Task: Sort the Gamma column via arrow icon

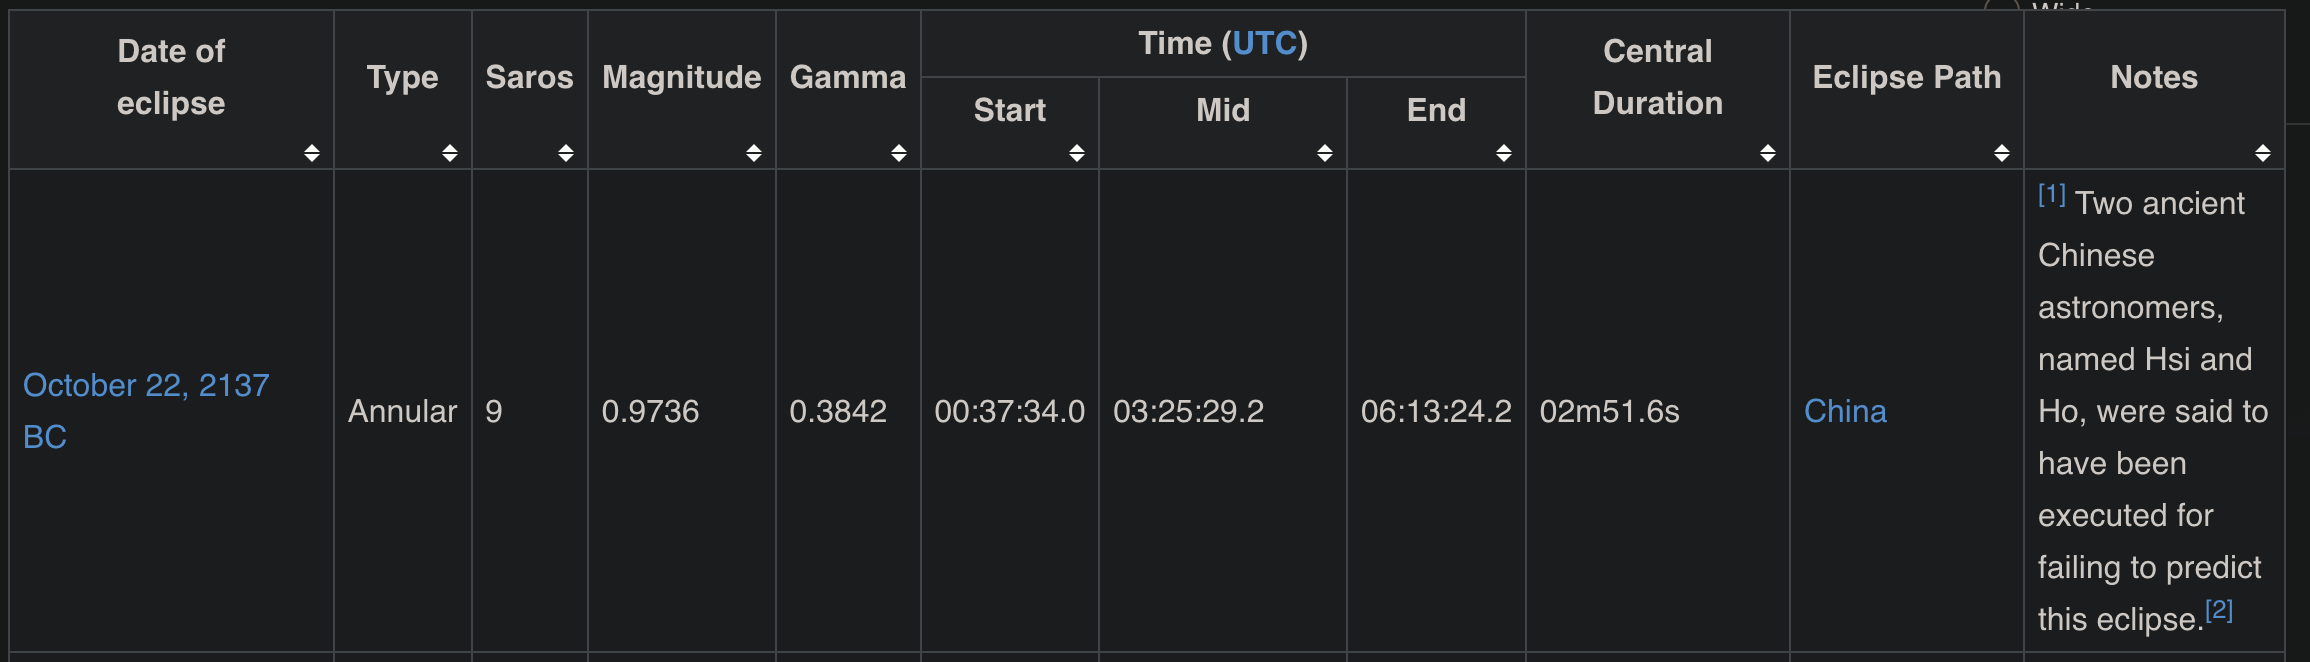Action: [899, 153]
